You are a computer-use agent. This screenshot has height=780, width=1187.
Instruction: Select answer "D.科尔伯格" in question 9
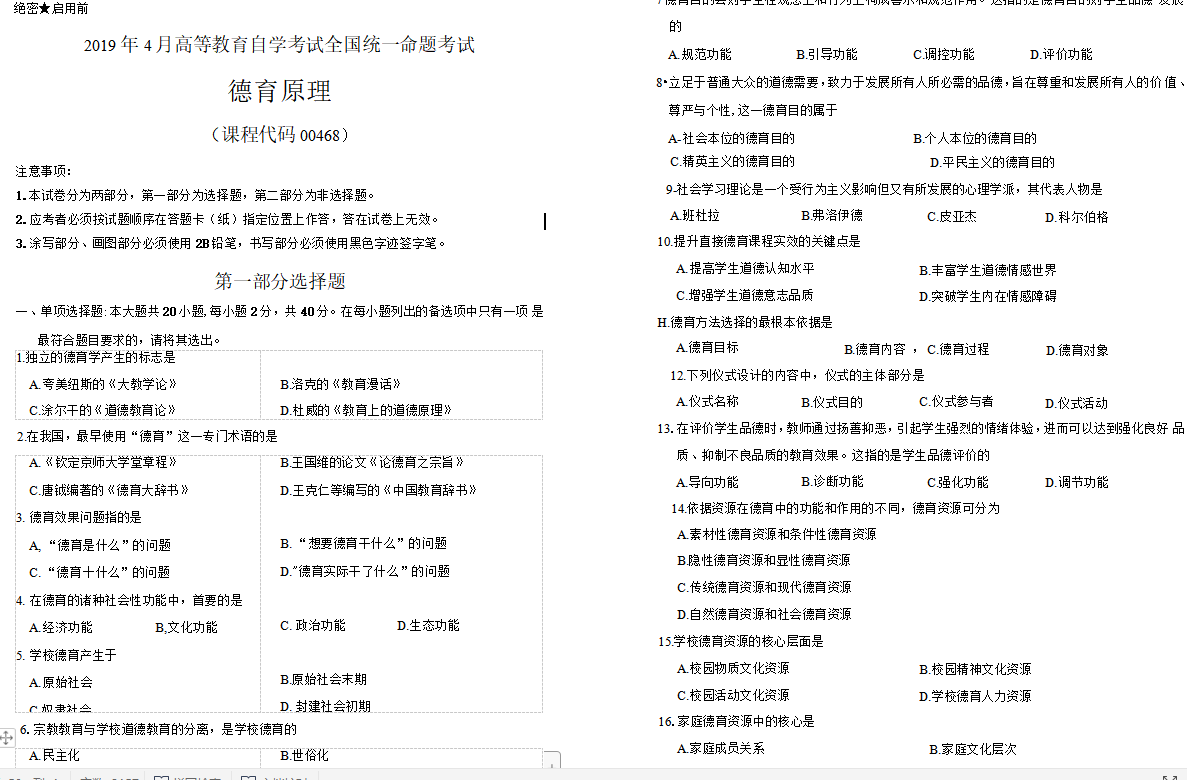[x=1076, y=217]
